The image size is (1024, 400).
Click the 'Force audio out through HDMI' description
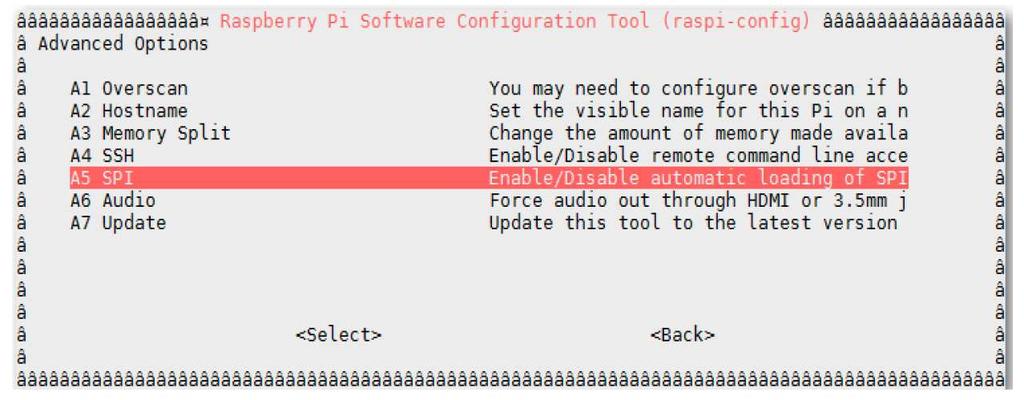(x=698, y=200)
